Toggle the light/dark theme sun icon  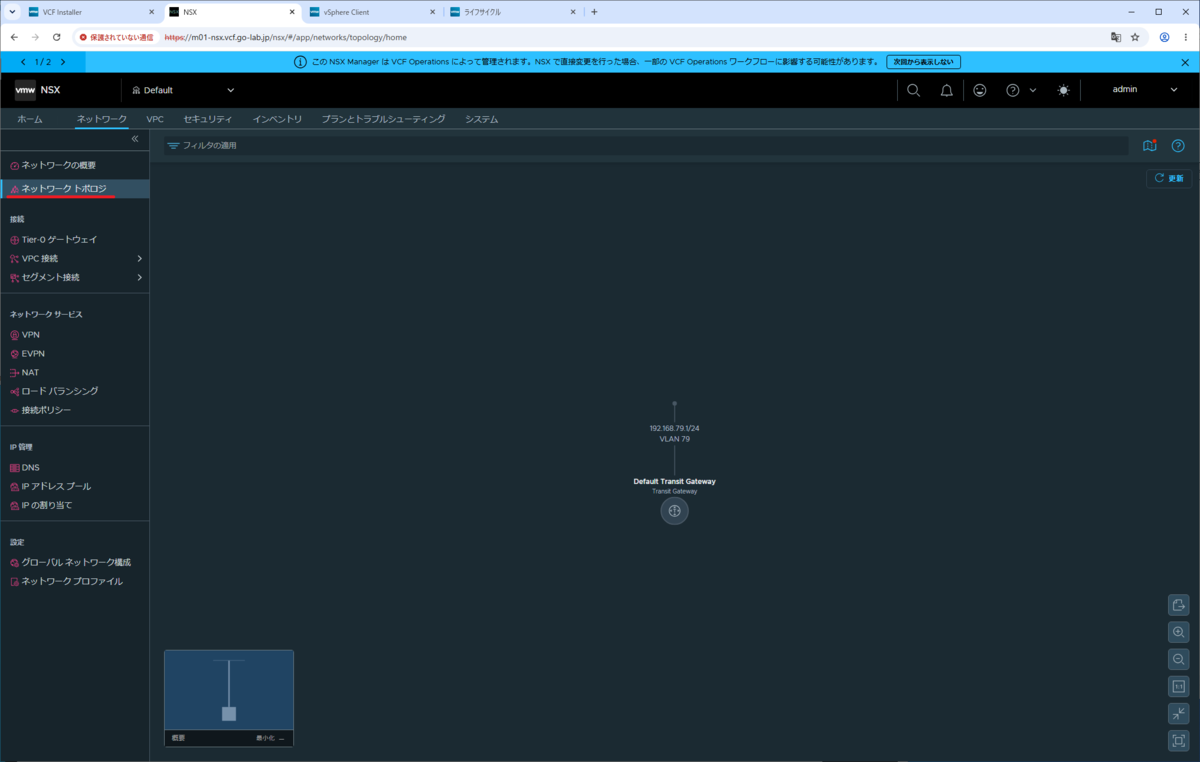pos(1063,90)
